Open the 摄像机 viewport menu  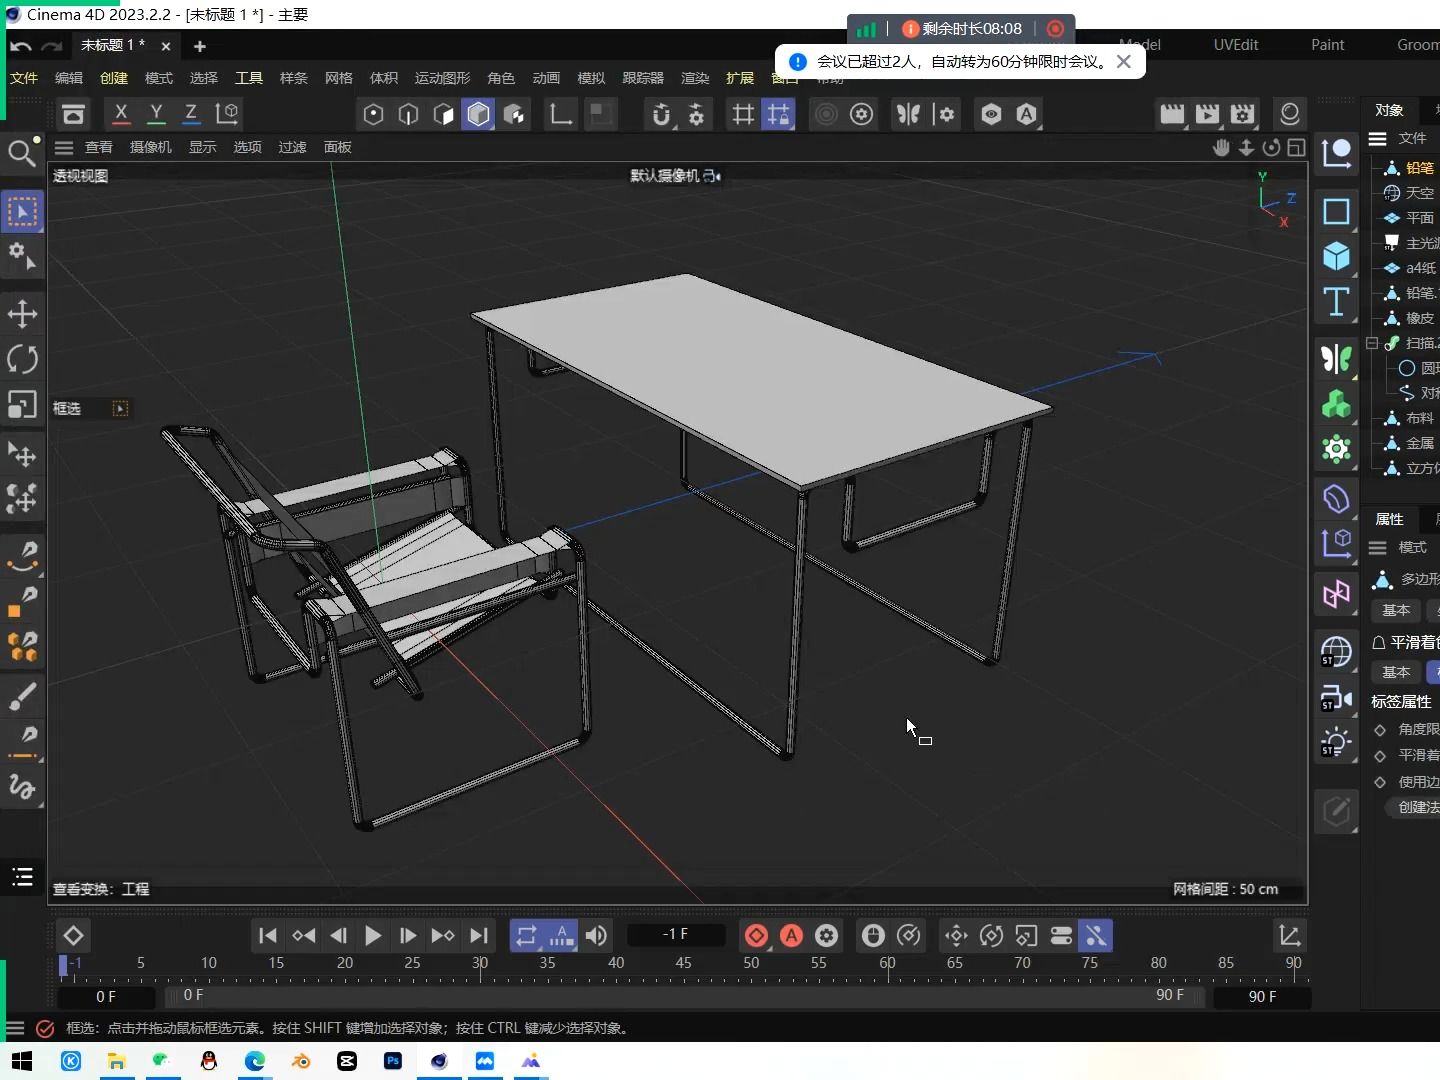click(x=149, y=147)
